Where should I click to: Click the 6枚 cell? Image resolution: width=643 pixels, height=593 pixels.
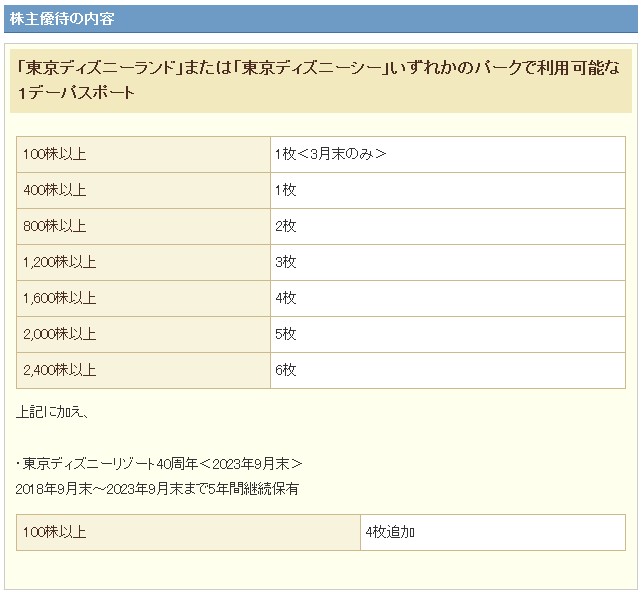448,370
